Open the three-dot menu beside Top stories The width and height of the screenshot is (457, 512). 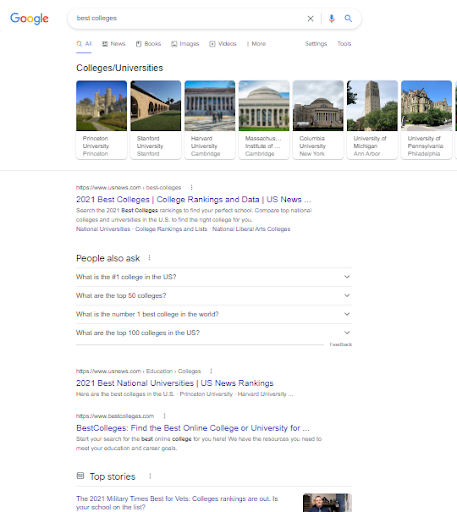coord(150,476)
